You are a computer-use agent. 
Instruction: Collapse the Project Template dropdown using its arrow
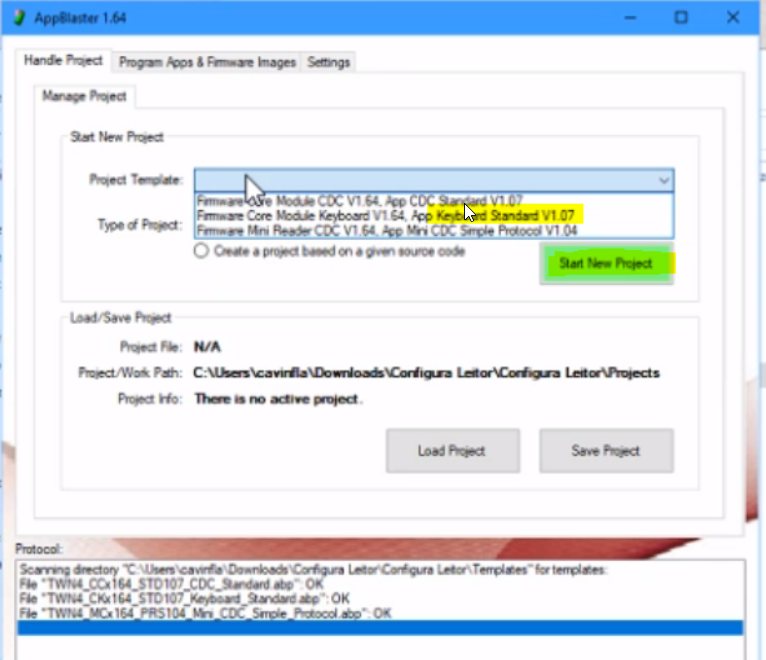(x=663, y=180)
